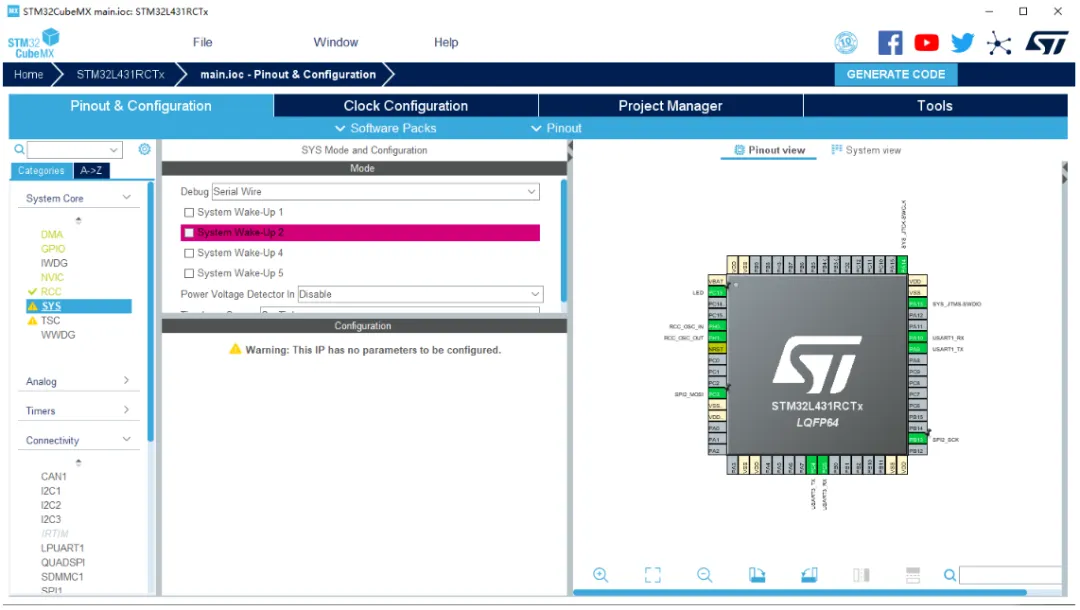Rotate chip counter-clockwise icon
The width and height of the screenshot is (1080, 610).
click(809, 575)
